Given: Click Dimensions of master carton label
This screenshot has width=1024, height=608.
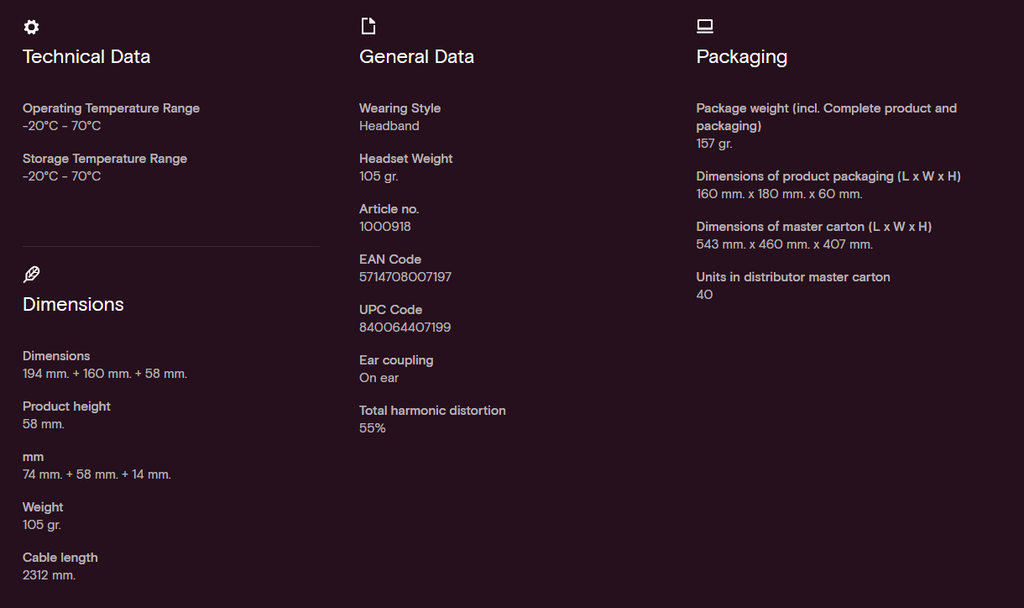Looking at the screenshot, I should (814, 227).
